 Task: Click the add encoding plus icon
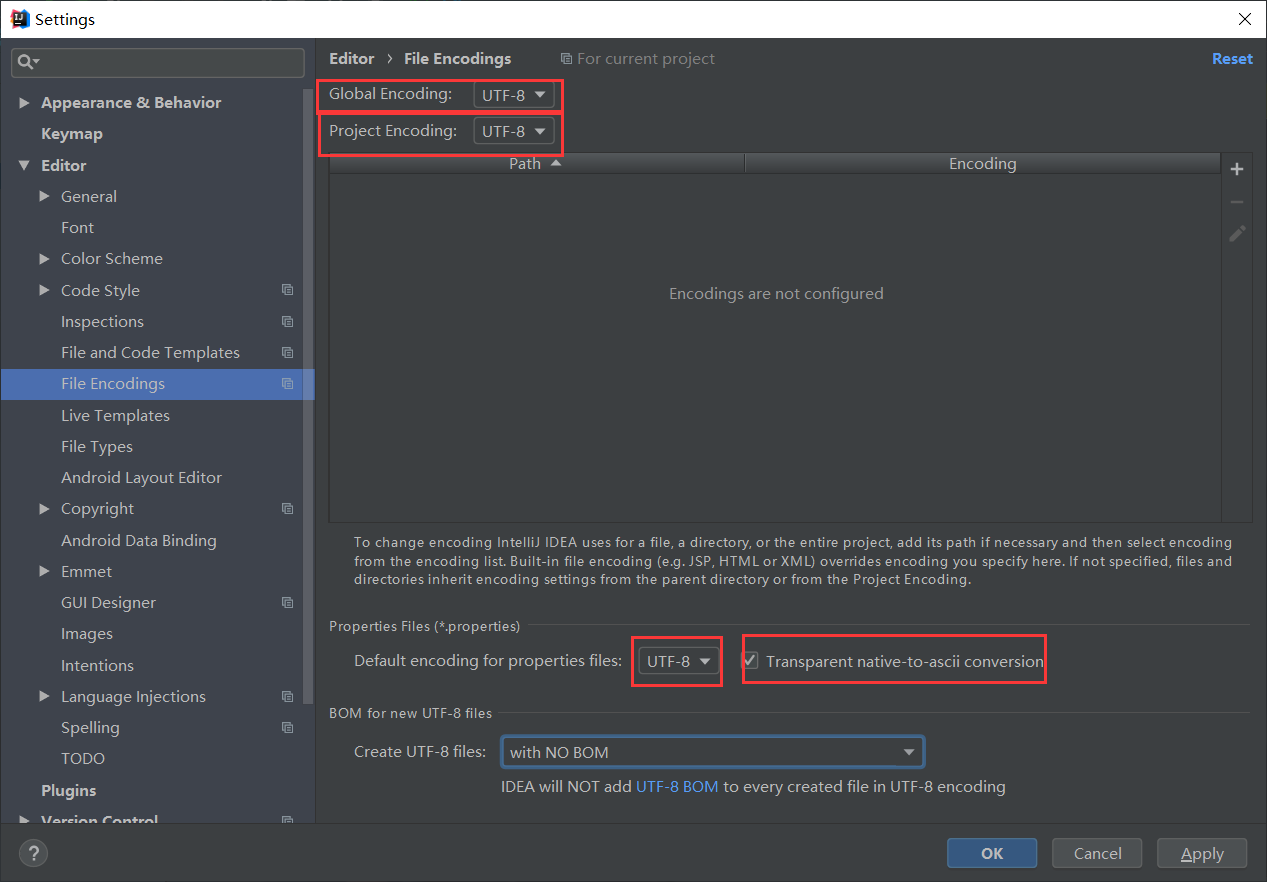tap(1237, 169)
